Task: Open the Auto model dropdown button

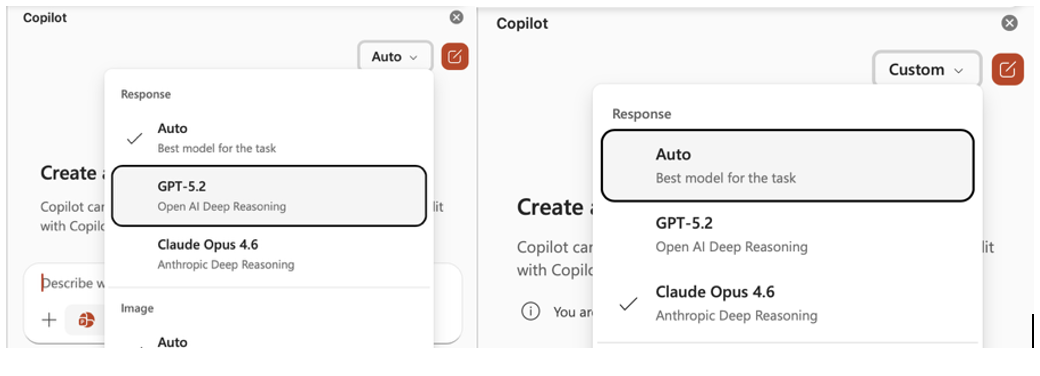Action: tap(395, 57)
